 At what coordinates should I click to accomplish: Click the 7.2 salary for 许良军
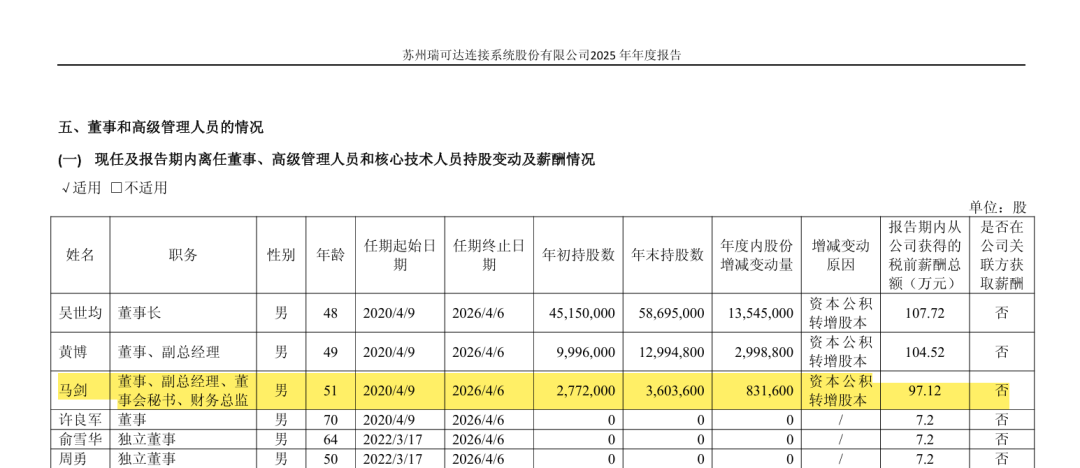[925, 419]
